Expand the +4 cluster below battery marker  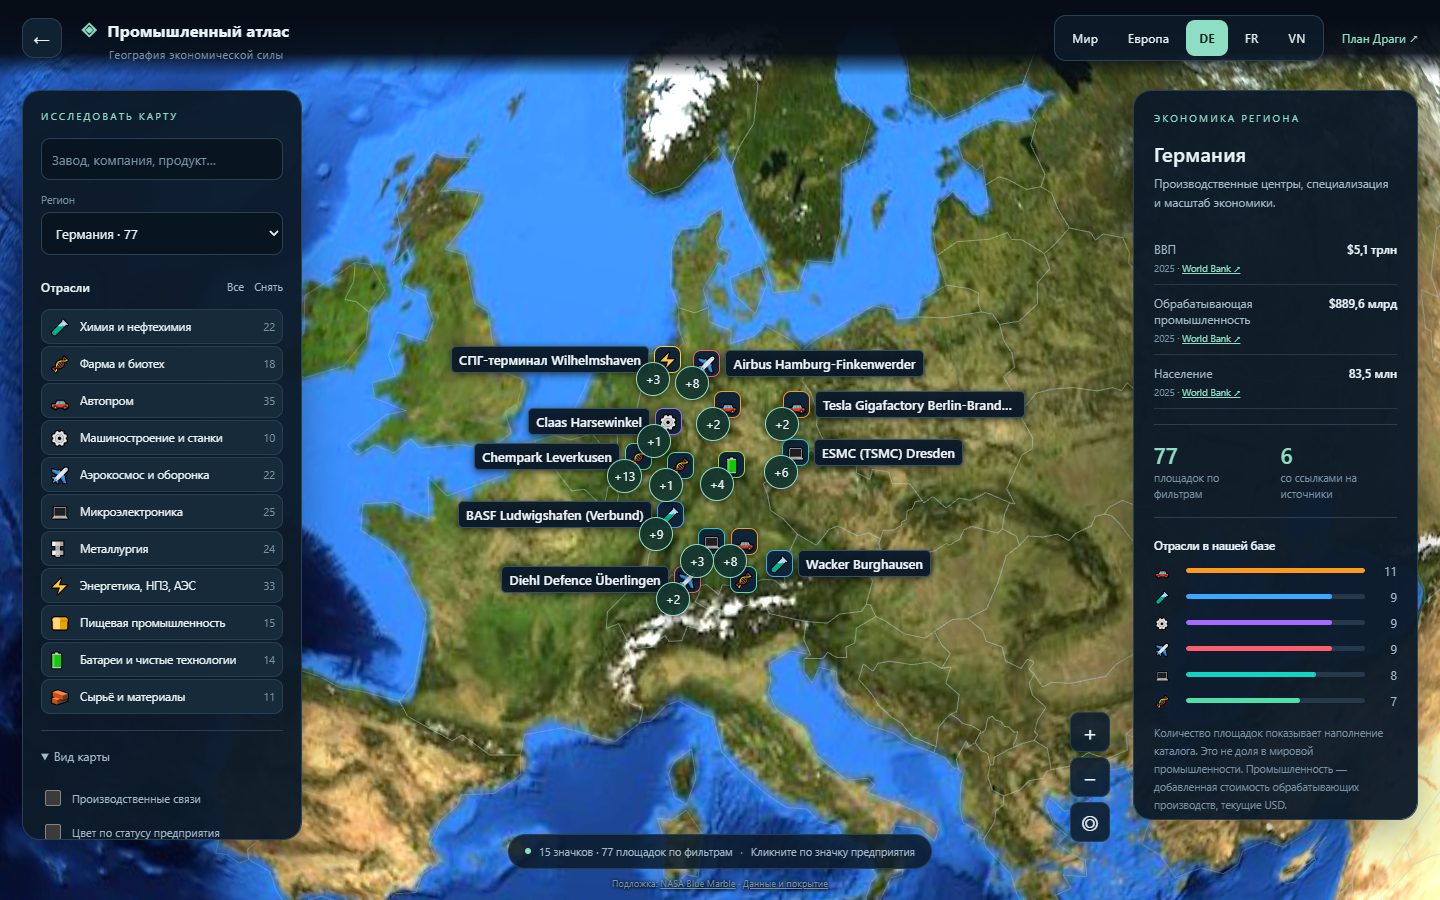pyautogui.click(x=717, y=484)
